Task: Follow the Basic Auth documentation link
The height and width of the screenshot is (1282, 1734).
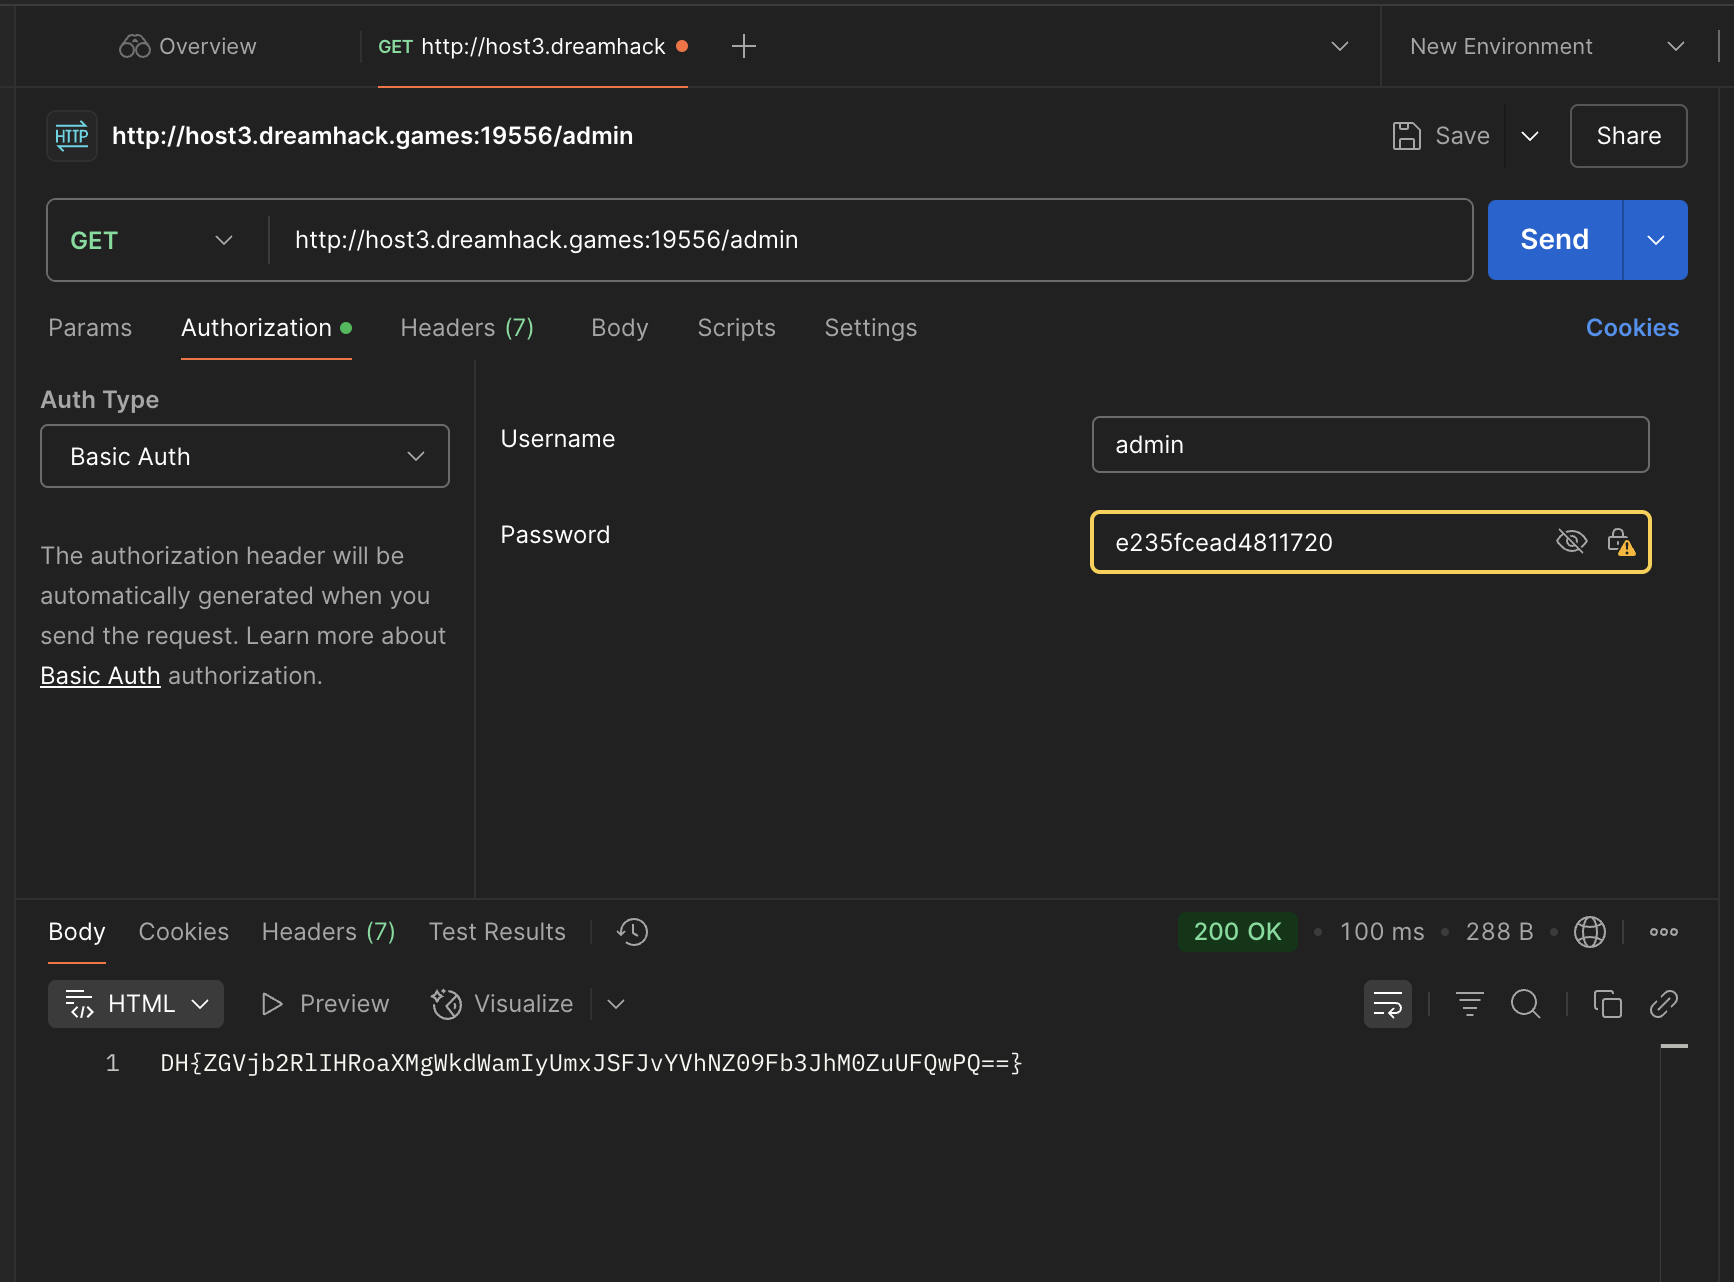Action: 100,676
